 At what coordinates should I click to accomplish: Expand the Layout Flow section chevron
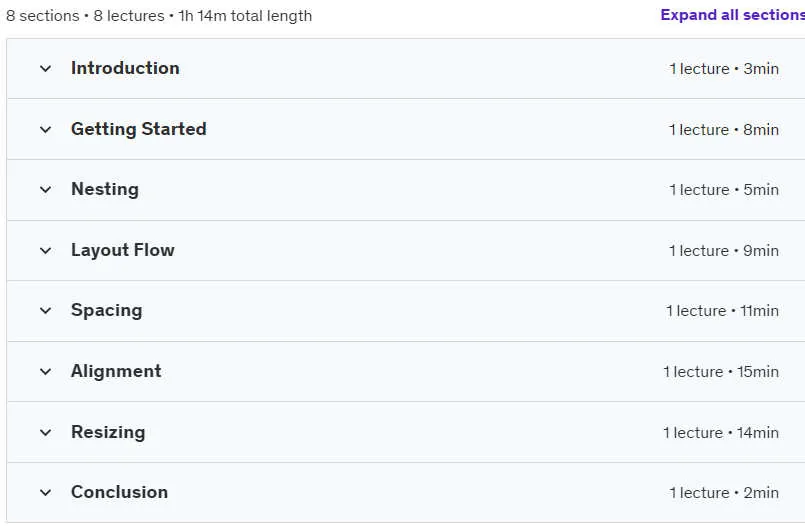click(x=46, y=250)
